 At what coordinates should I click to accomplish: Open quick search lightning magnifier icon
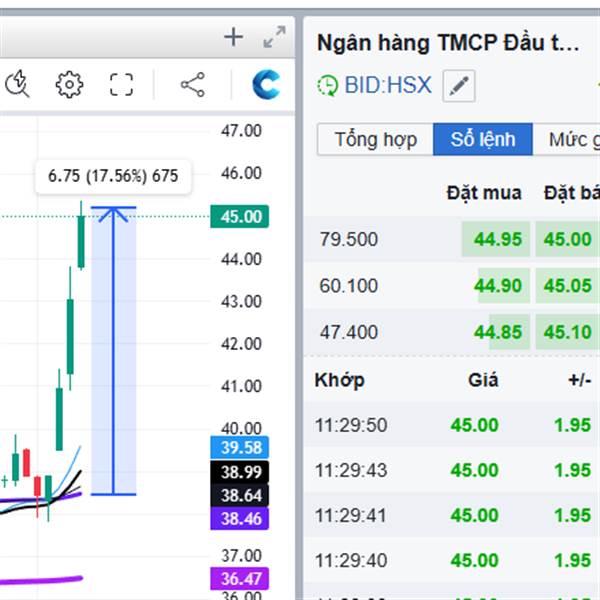coord(17,84)
